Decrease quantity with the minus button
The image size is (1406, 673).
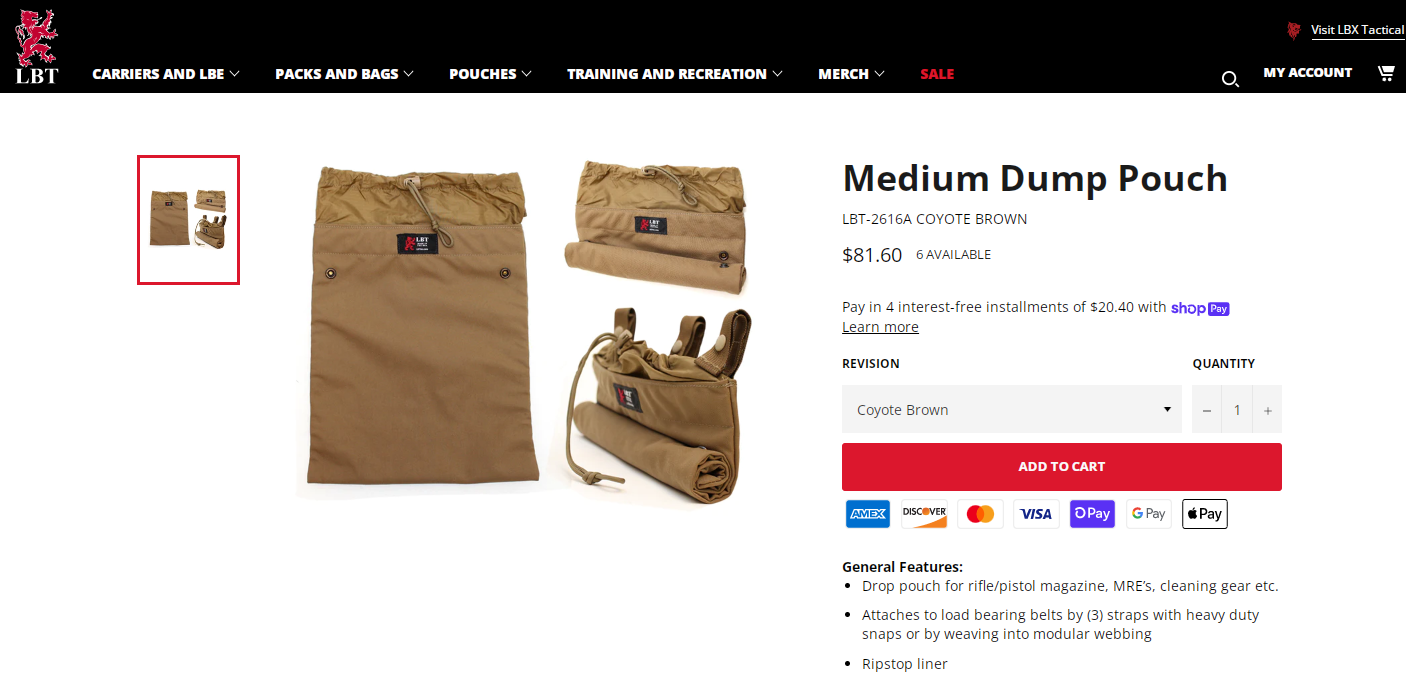1206,410
